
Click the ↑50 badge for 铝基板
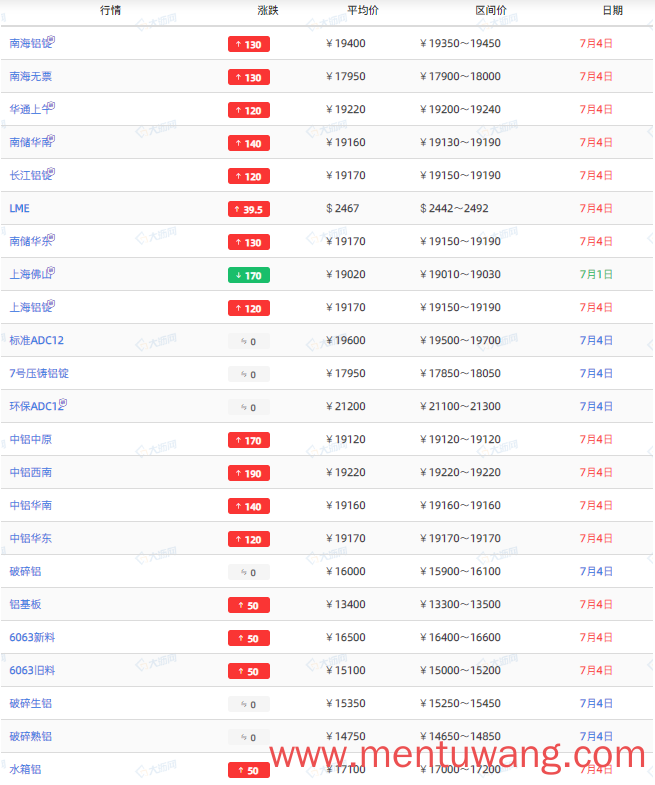pyautogui.click(x=249, y=605)
